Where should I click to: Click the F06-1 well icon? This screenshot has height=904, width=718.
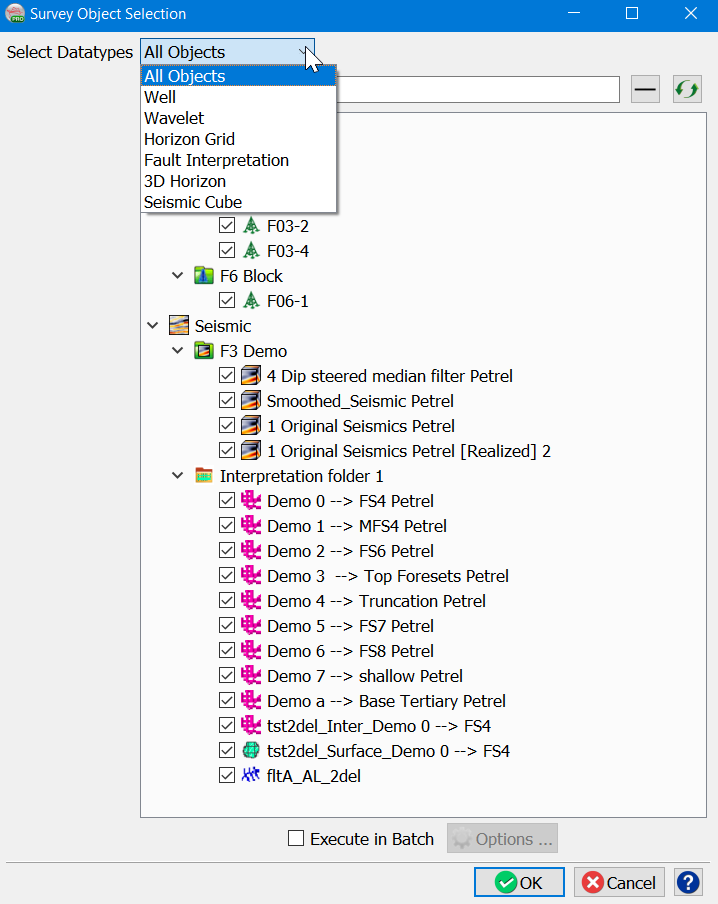pos(251,301)
